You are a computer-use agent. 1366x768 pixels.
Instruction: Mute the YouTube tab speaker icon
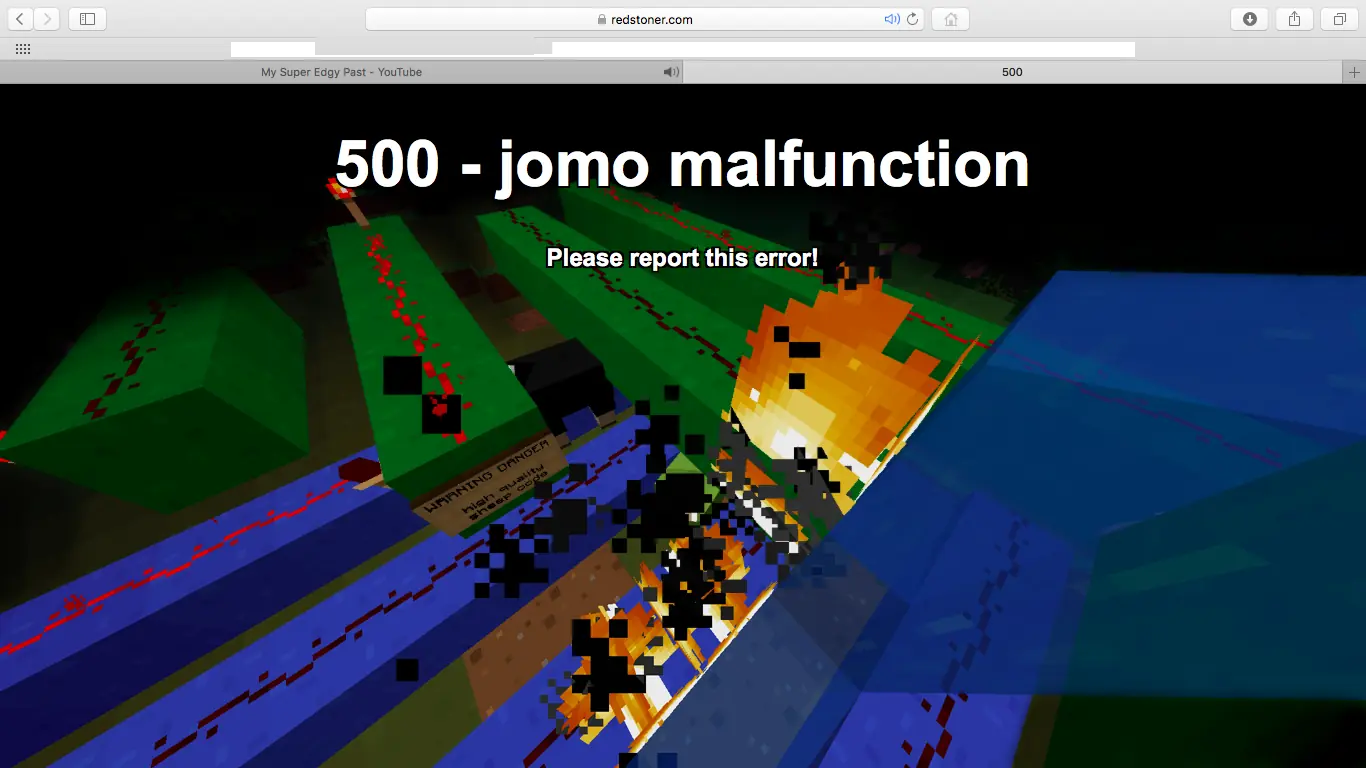[x=671, y=72]
